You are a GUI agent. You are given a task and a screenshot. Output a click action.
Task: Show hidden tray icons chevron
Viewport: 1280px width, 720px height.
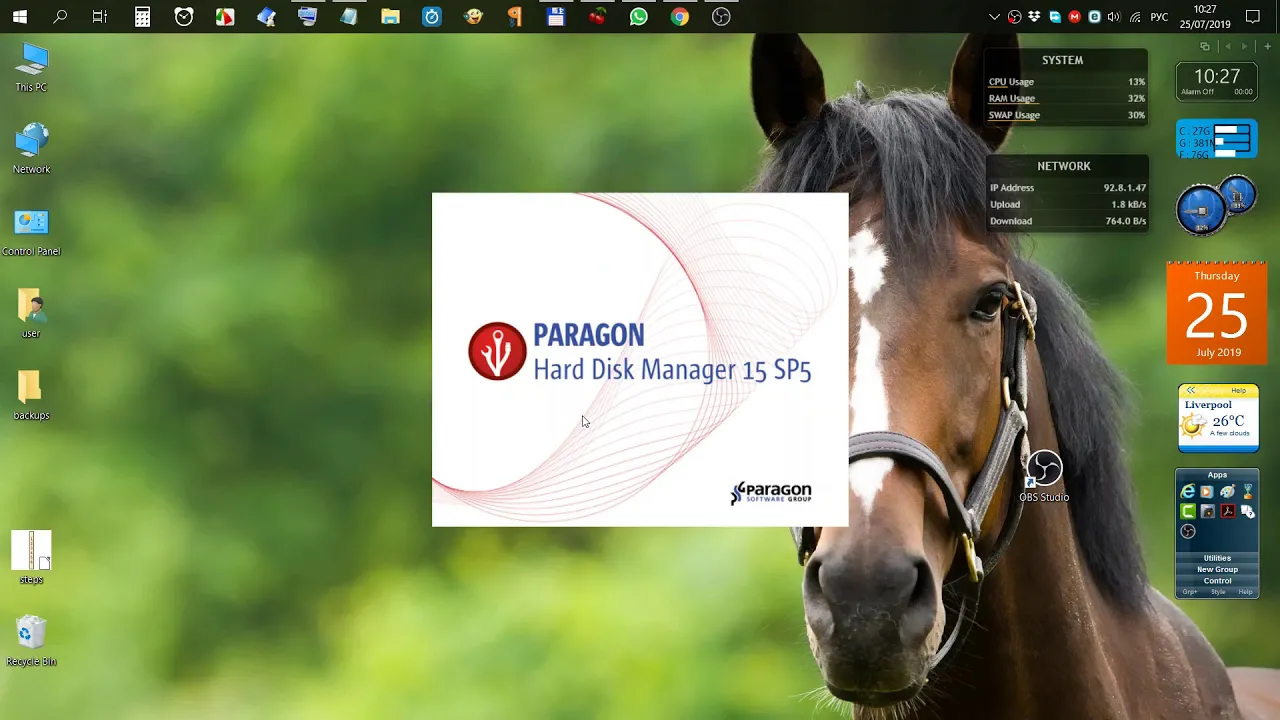pos(994,17)
